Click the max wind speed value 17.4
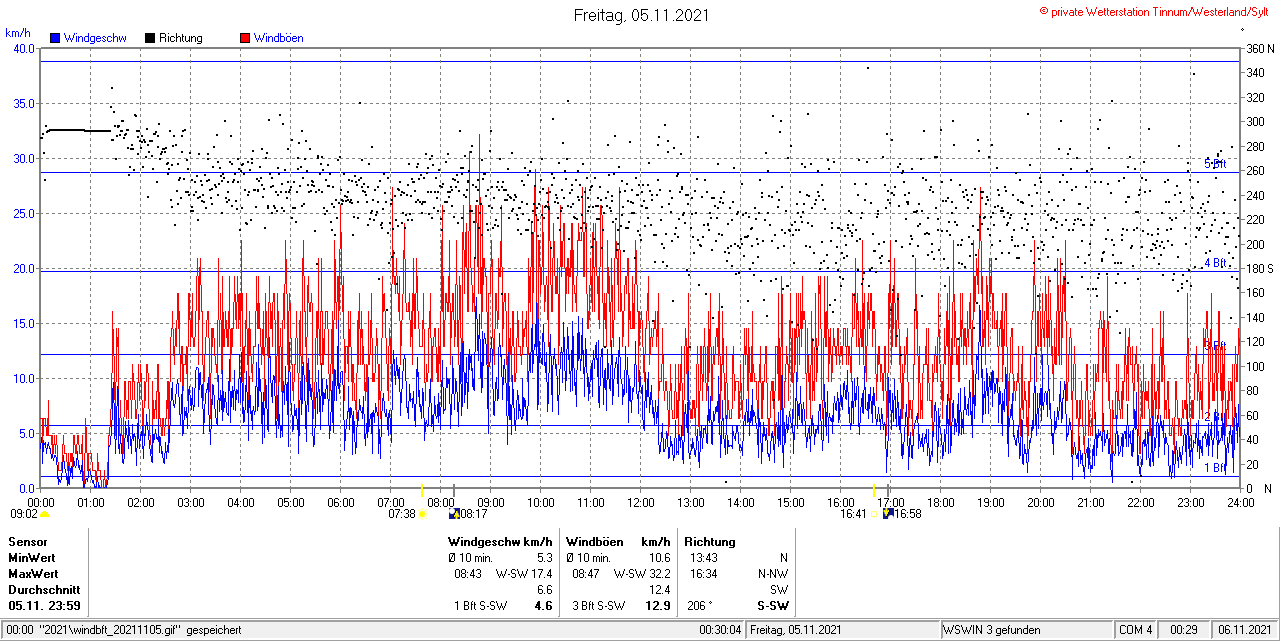This screenshot has width=1280, height=641. [x=542, y=573]
